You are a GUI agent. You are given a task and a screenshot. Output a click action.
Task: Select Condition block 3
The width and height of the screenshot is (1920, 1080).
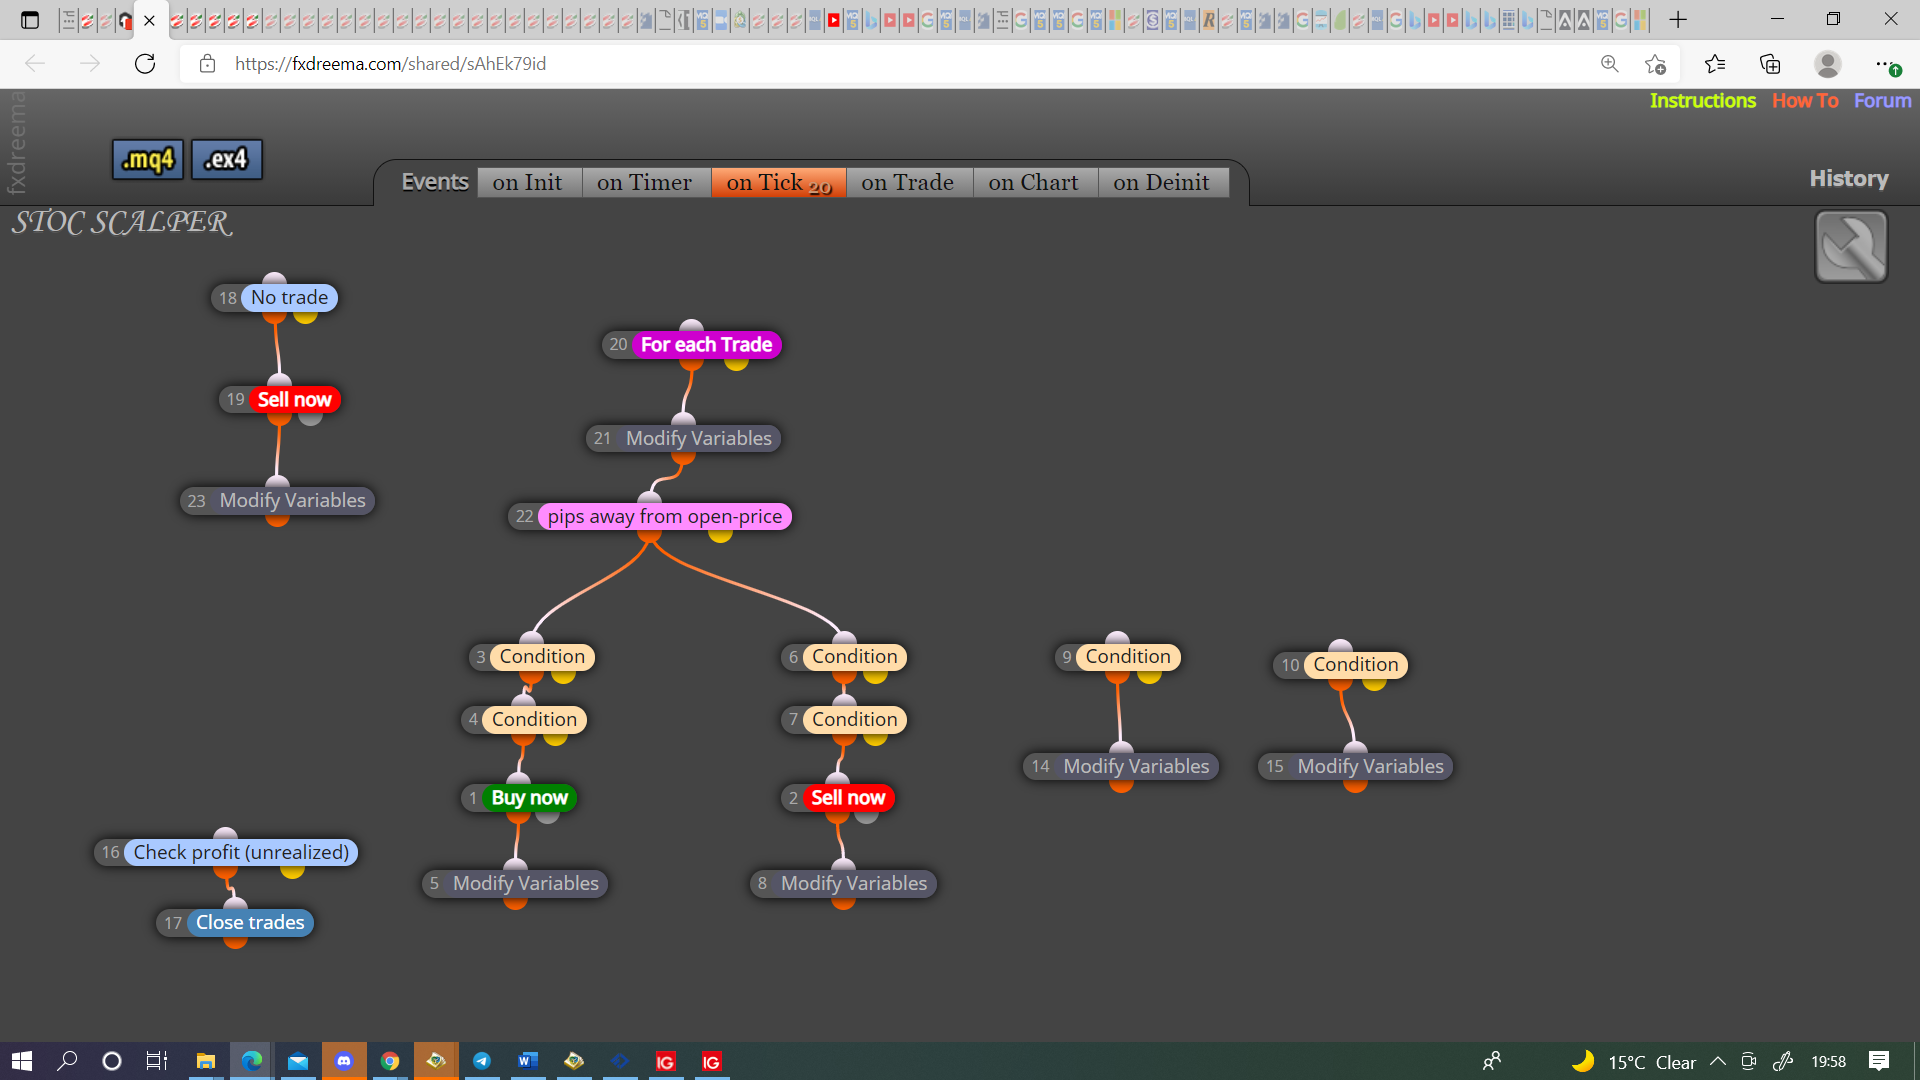pyautogui.click(x=532, y=657)
